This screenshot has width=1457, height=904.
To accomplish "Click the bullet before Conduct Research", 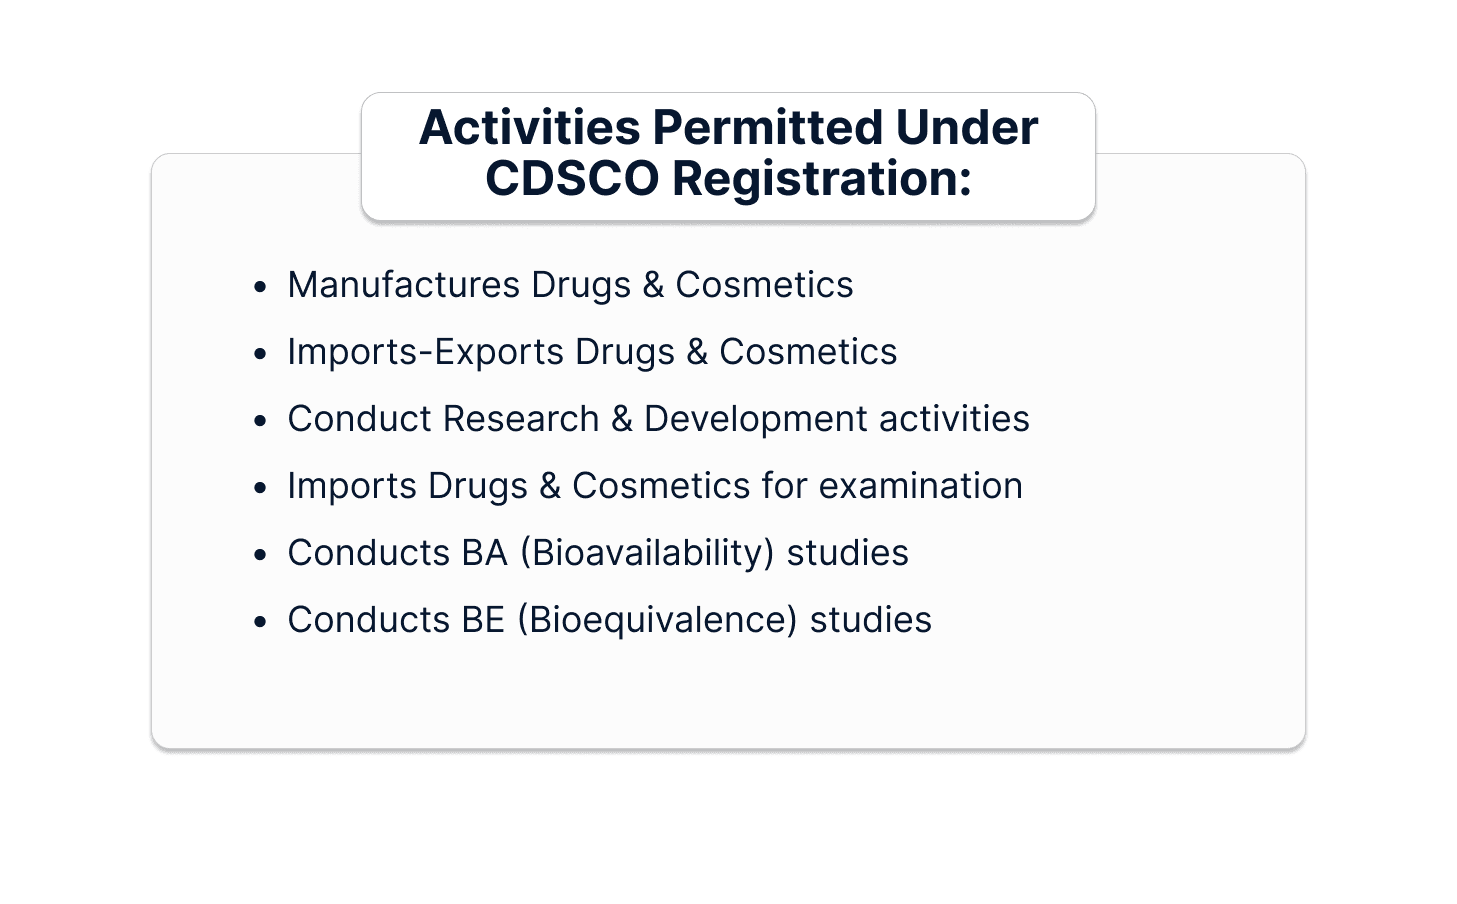I will click(261, 421).
